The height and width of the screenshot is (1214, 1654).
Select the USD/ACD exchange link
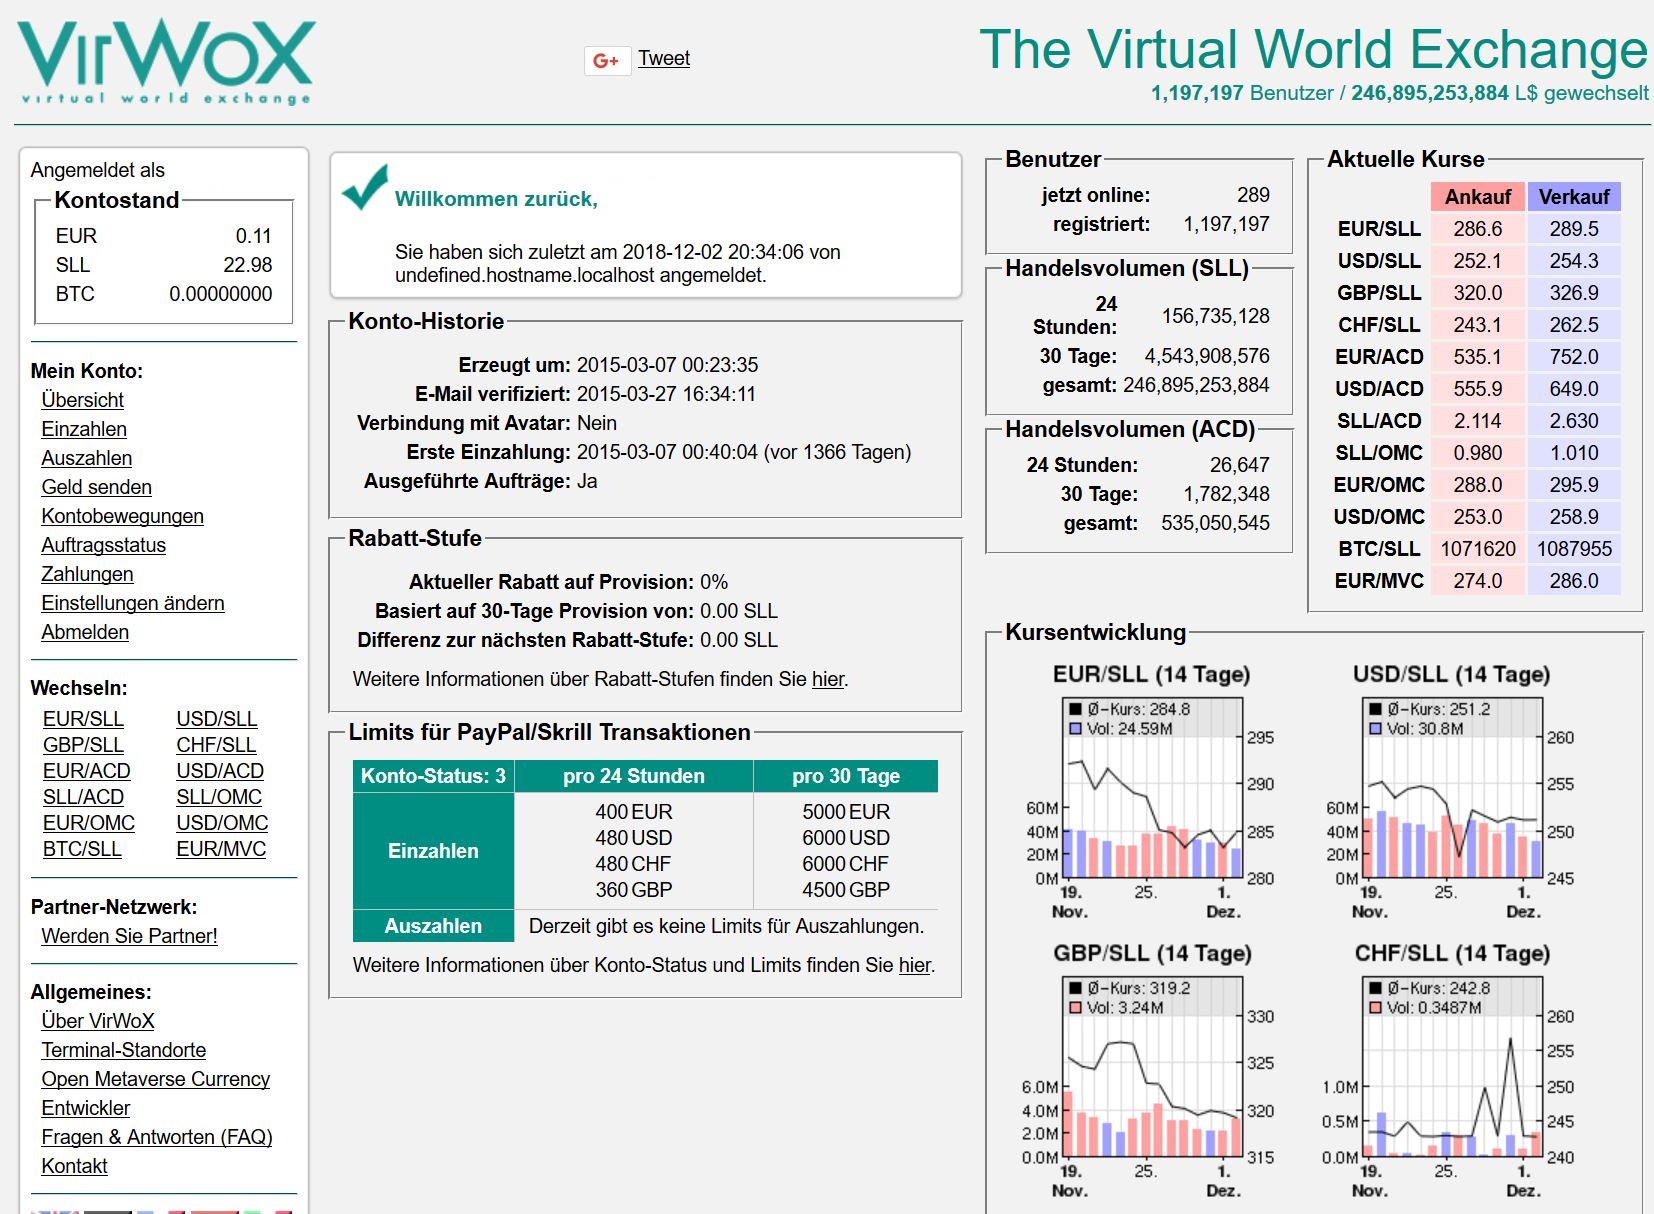coord(220,771)
